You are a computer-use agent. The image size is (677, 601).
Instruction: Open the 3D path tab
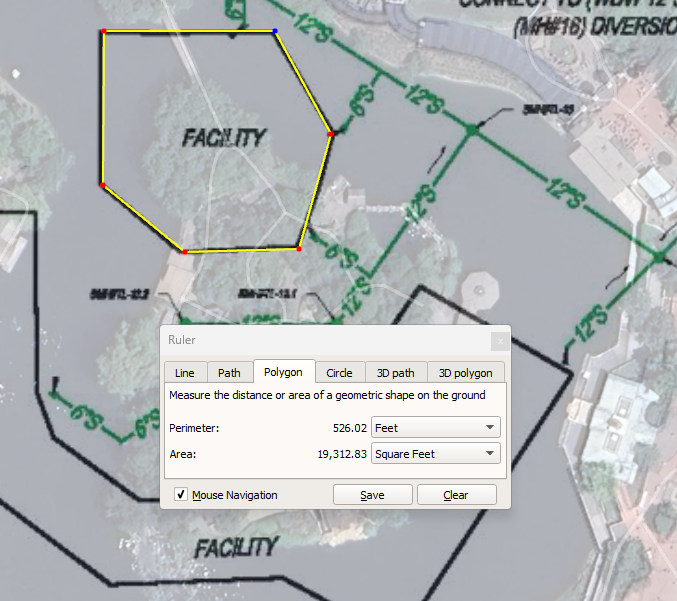click(396, 373)
